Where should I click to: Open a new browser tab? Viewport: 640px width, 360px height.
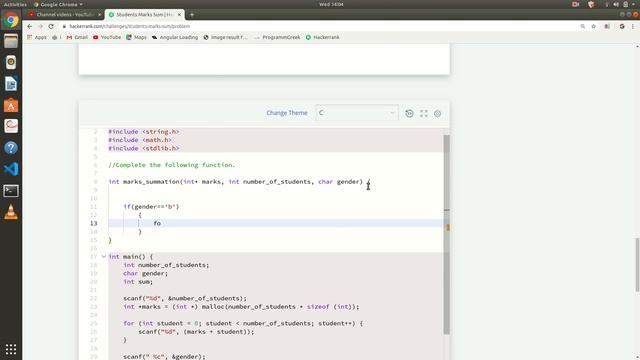click(192, 15)
